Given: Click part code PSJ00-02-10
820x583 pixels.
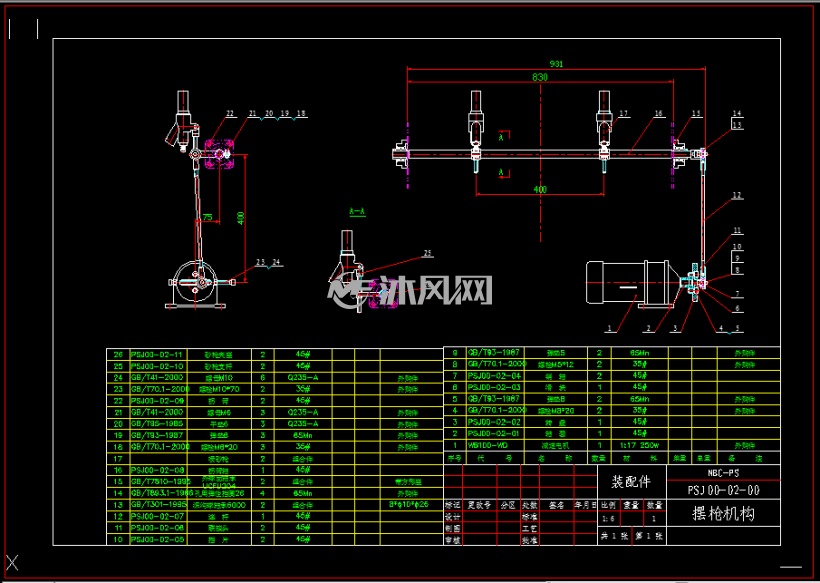Looking at the screenshot, I should tap(157, 366).
